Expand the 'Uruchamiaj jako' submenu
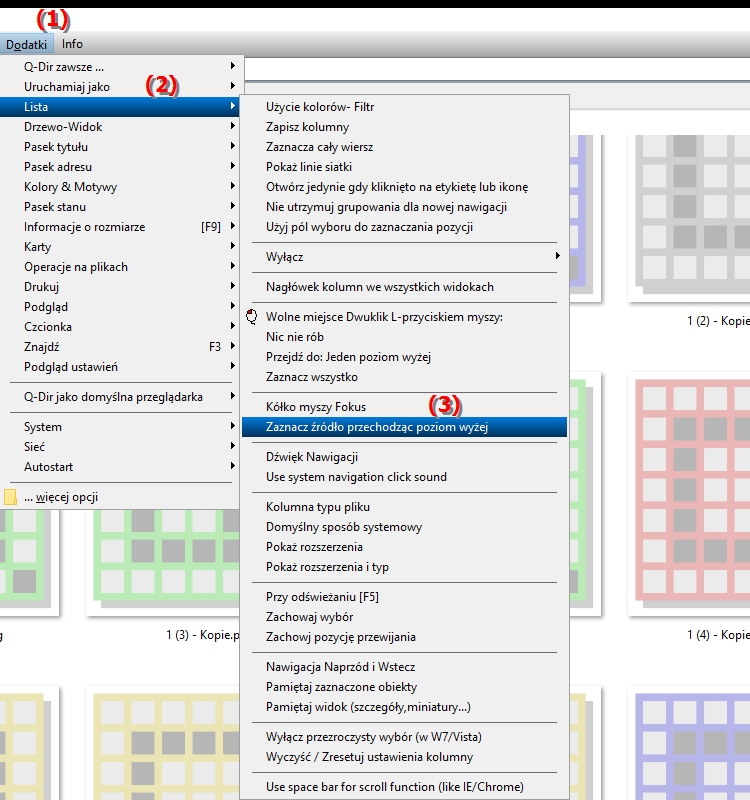This screenshot has height=800, width=750. pyautogui.click(x=120, y=87)
